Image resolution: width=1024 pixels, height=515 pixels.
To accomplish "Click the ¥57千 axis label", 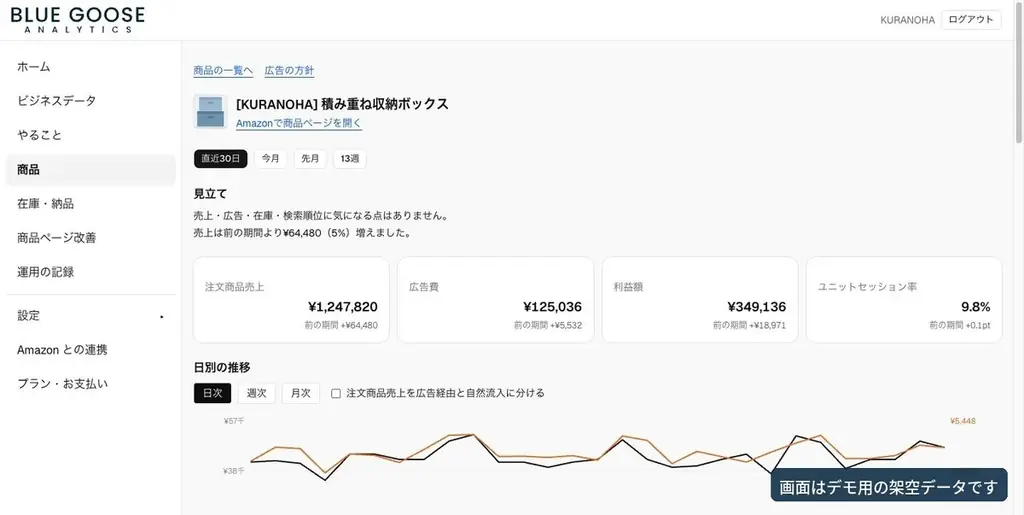I will (x=234, y=421).
